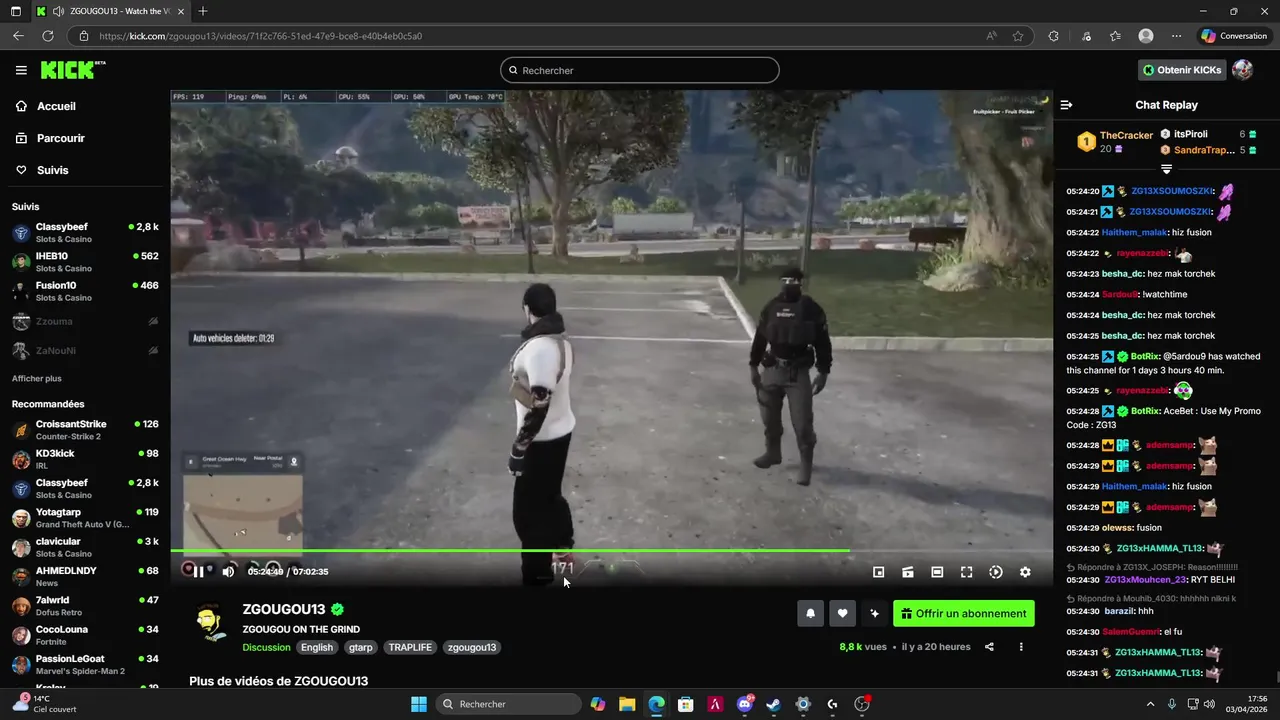The width and height of the screenshot is (1280, 720).
Task: Click BotRix username in watchtime message
Action: (x=1145, y=356)
